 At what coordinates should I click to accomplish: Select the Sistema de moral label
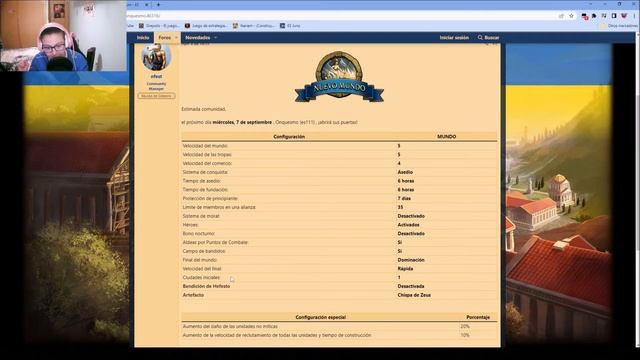201,216
